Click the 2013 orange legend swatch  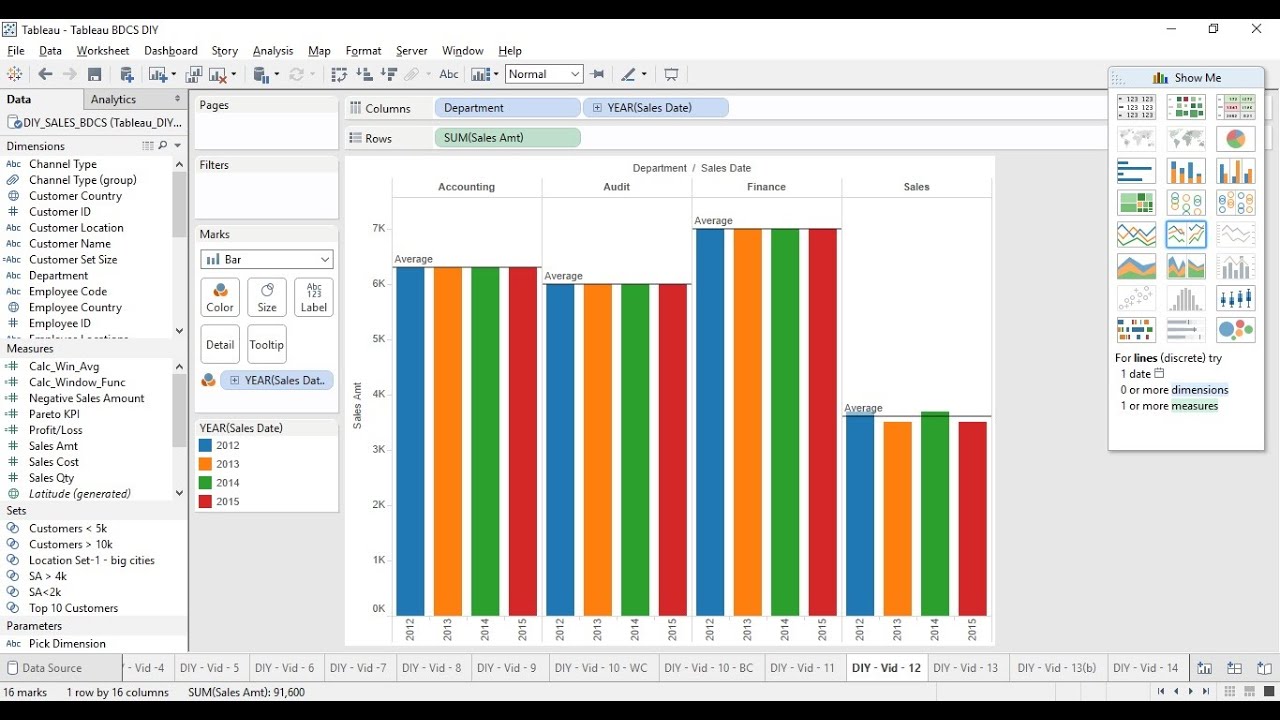tap(206, 464)
